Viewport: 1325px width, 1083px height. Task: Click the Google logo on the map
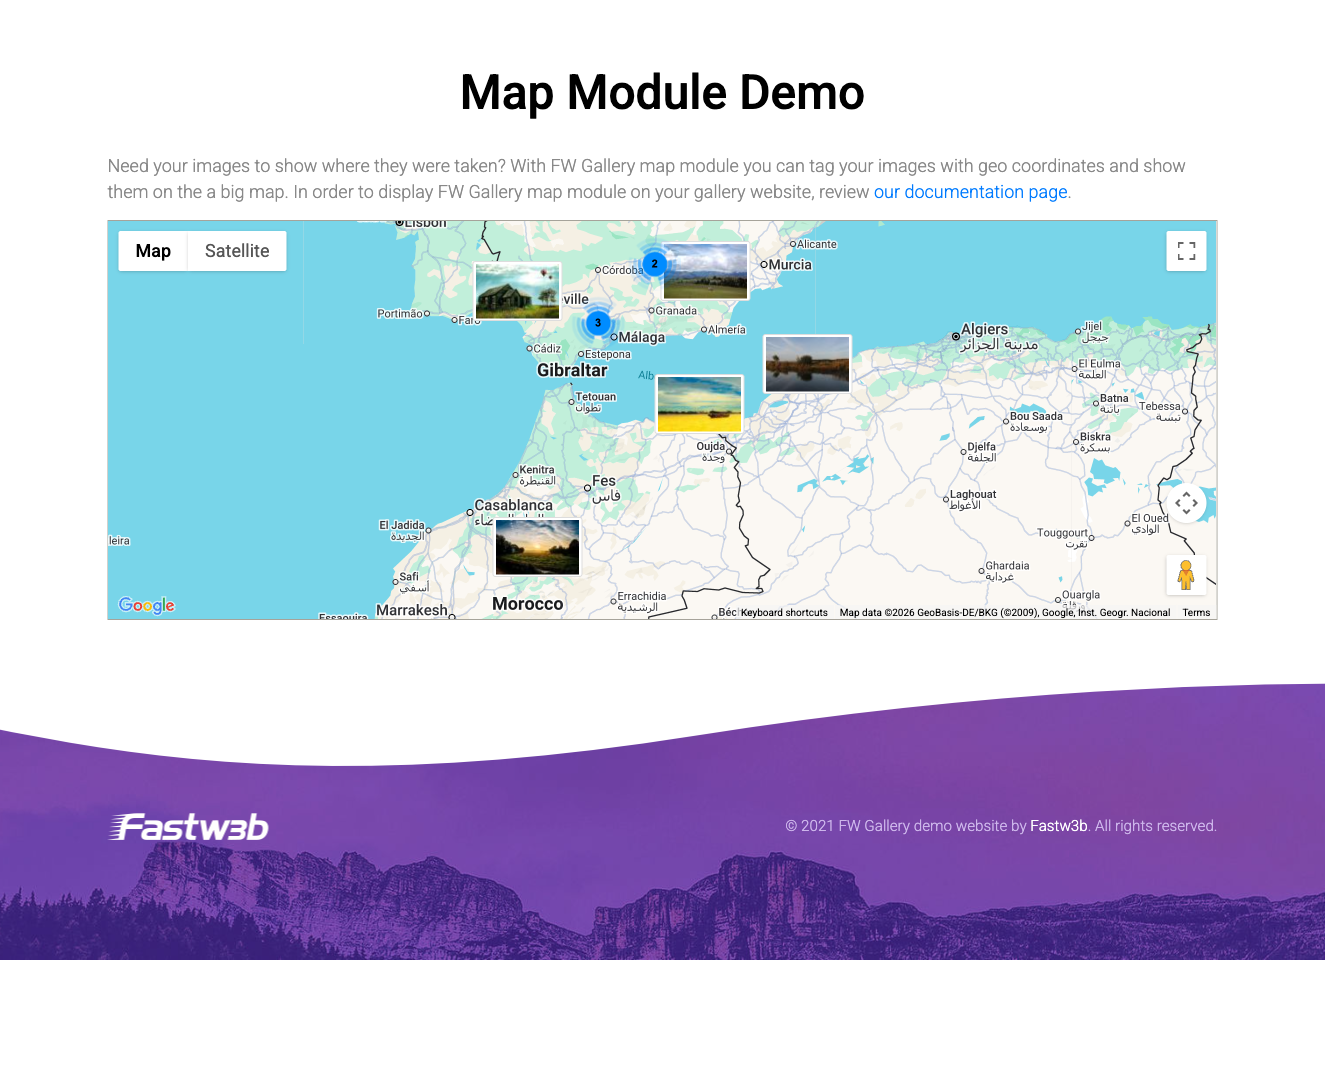[146, 605]
